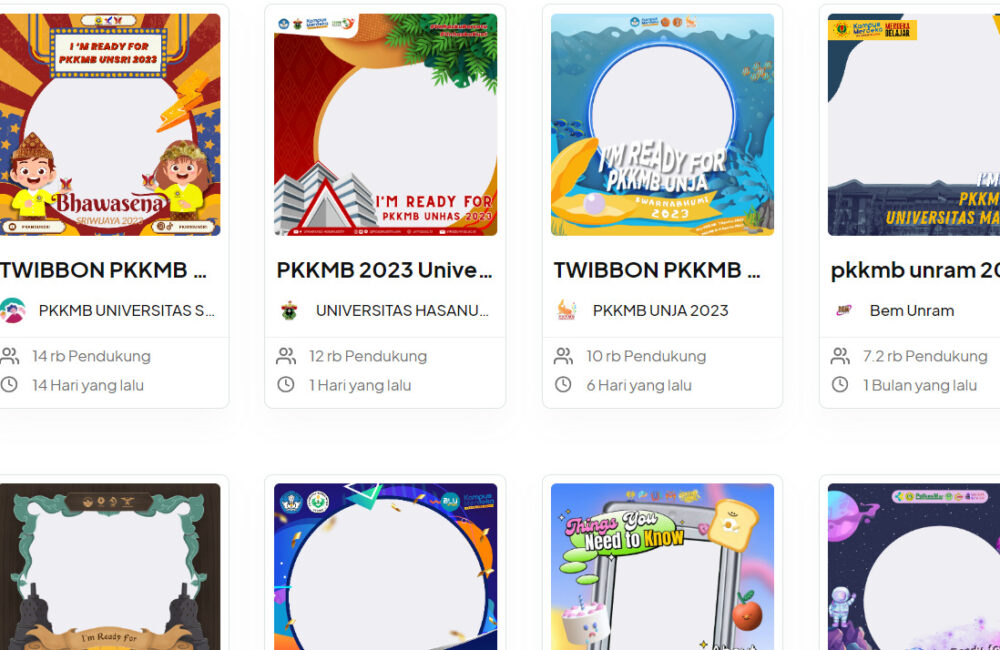The image size is (1000, 650).
Task: Click the Universitas Hasanuddin crest avatar icon
Action: click(x=289, y=311)
